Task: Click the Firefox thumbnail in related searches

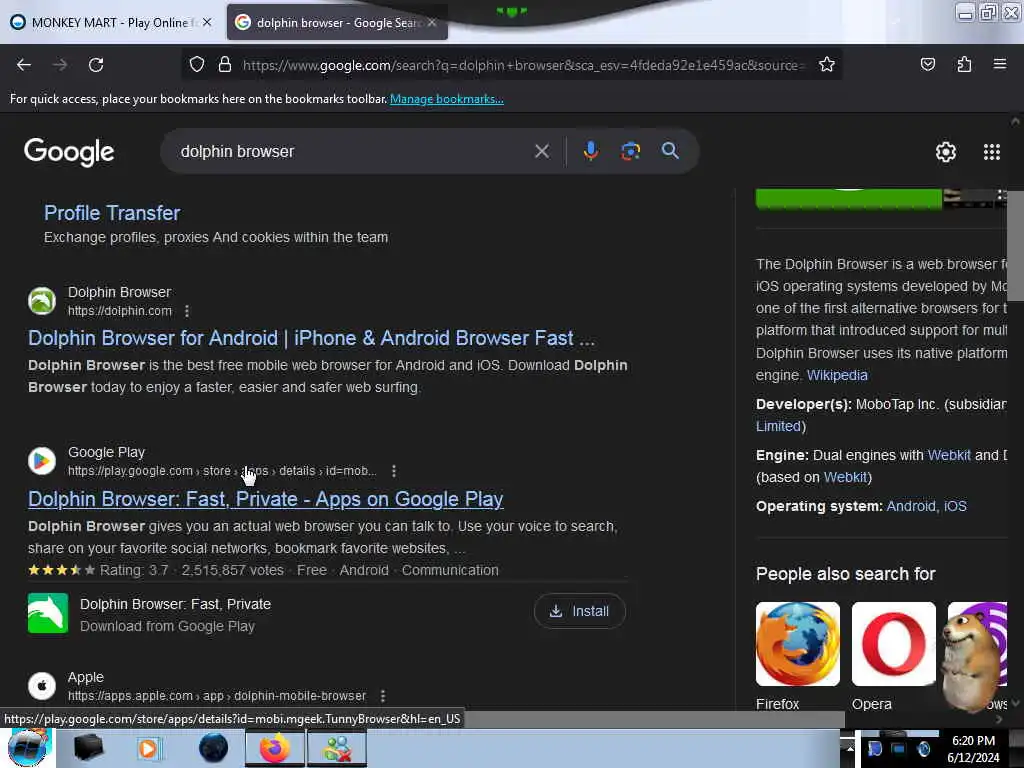Action: (798, 644)
